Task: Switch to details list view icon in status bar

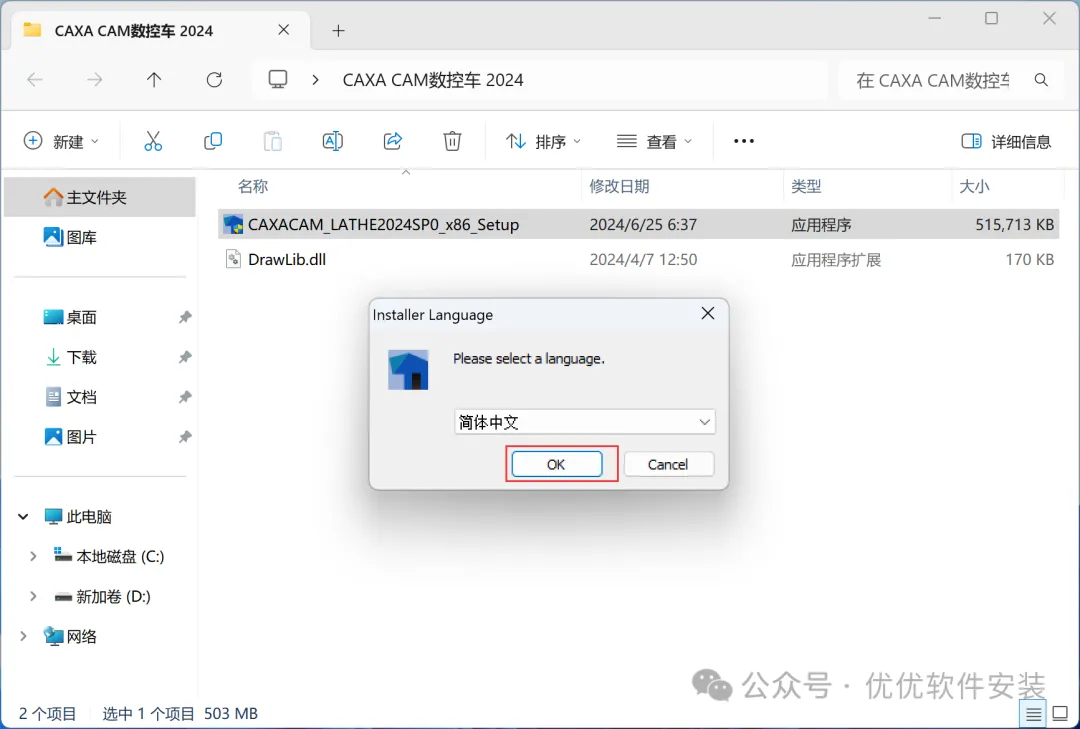Action: 1033,714
